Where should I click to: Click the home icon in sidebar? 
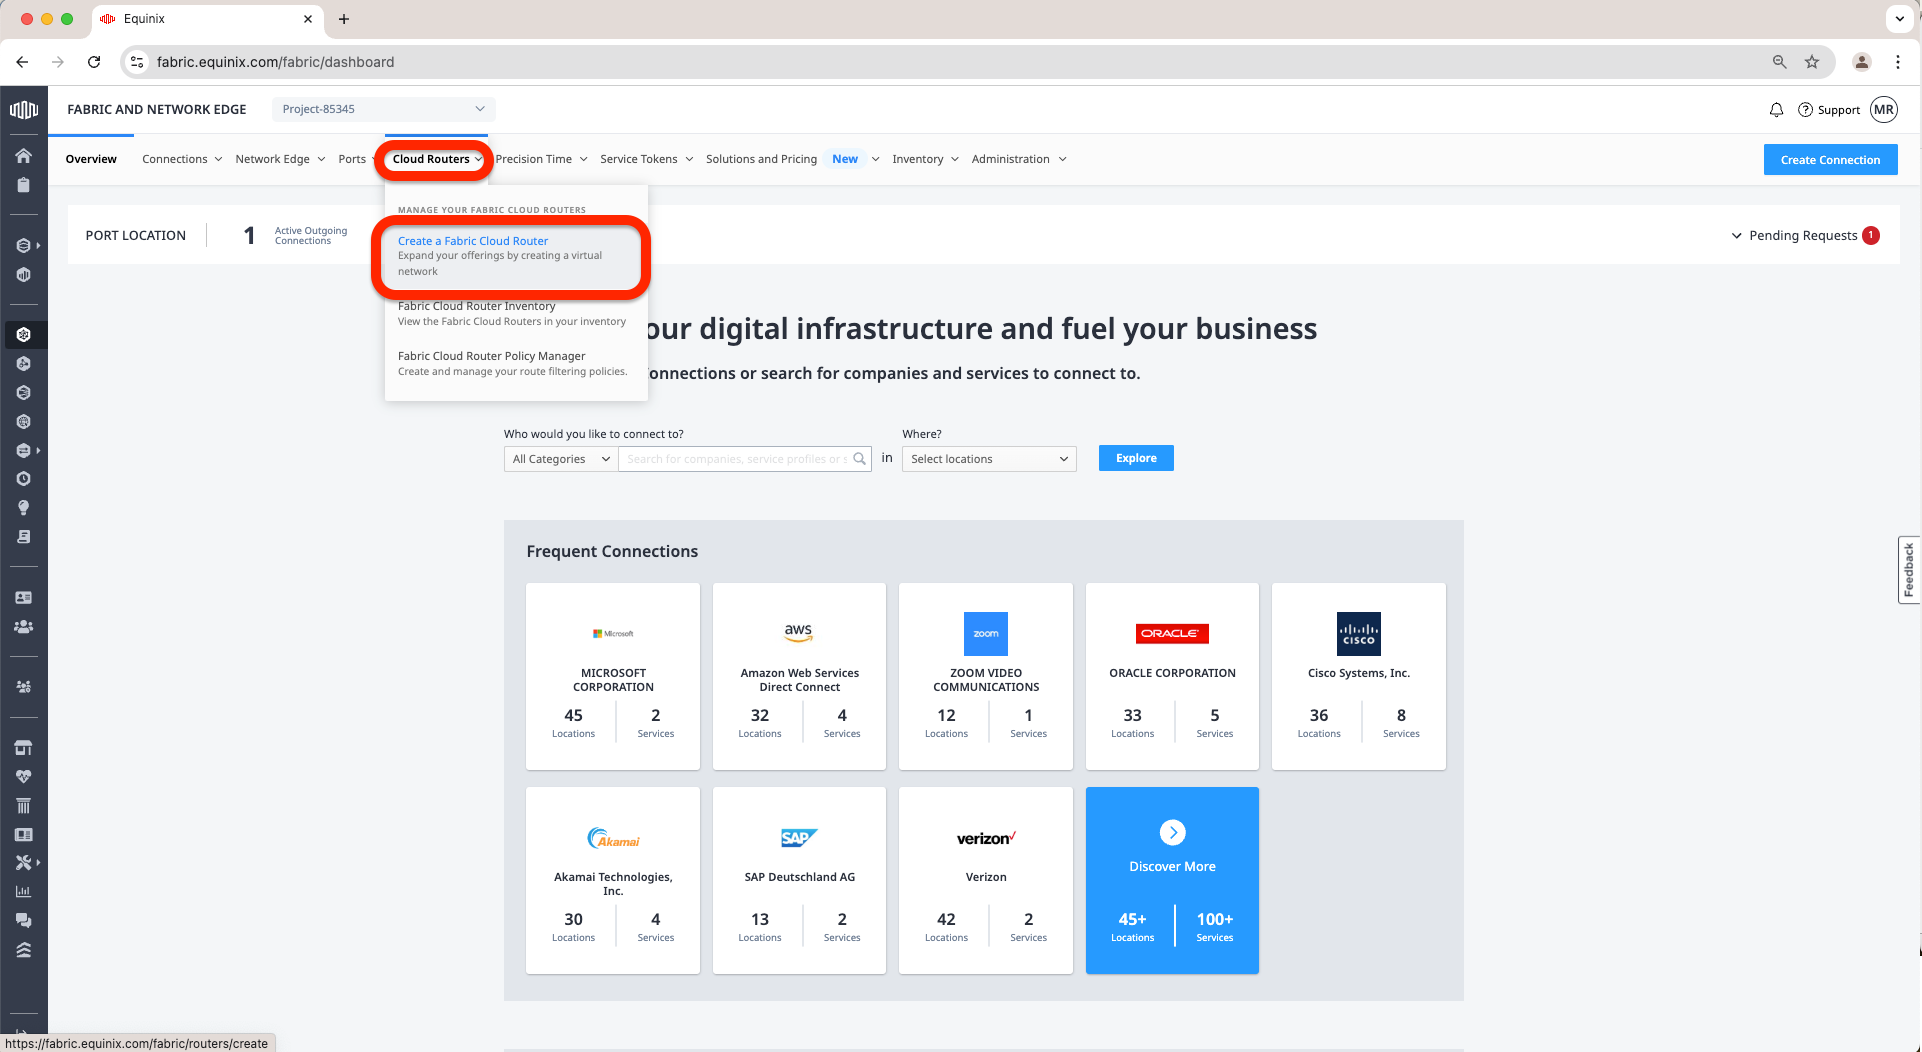(x=23, y=156)
